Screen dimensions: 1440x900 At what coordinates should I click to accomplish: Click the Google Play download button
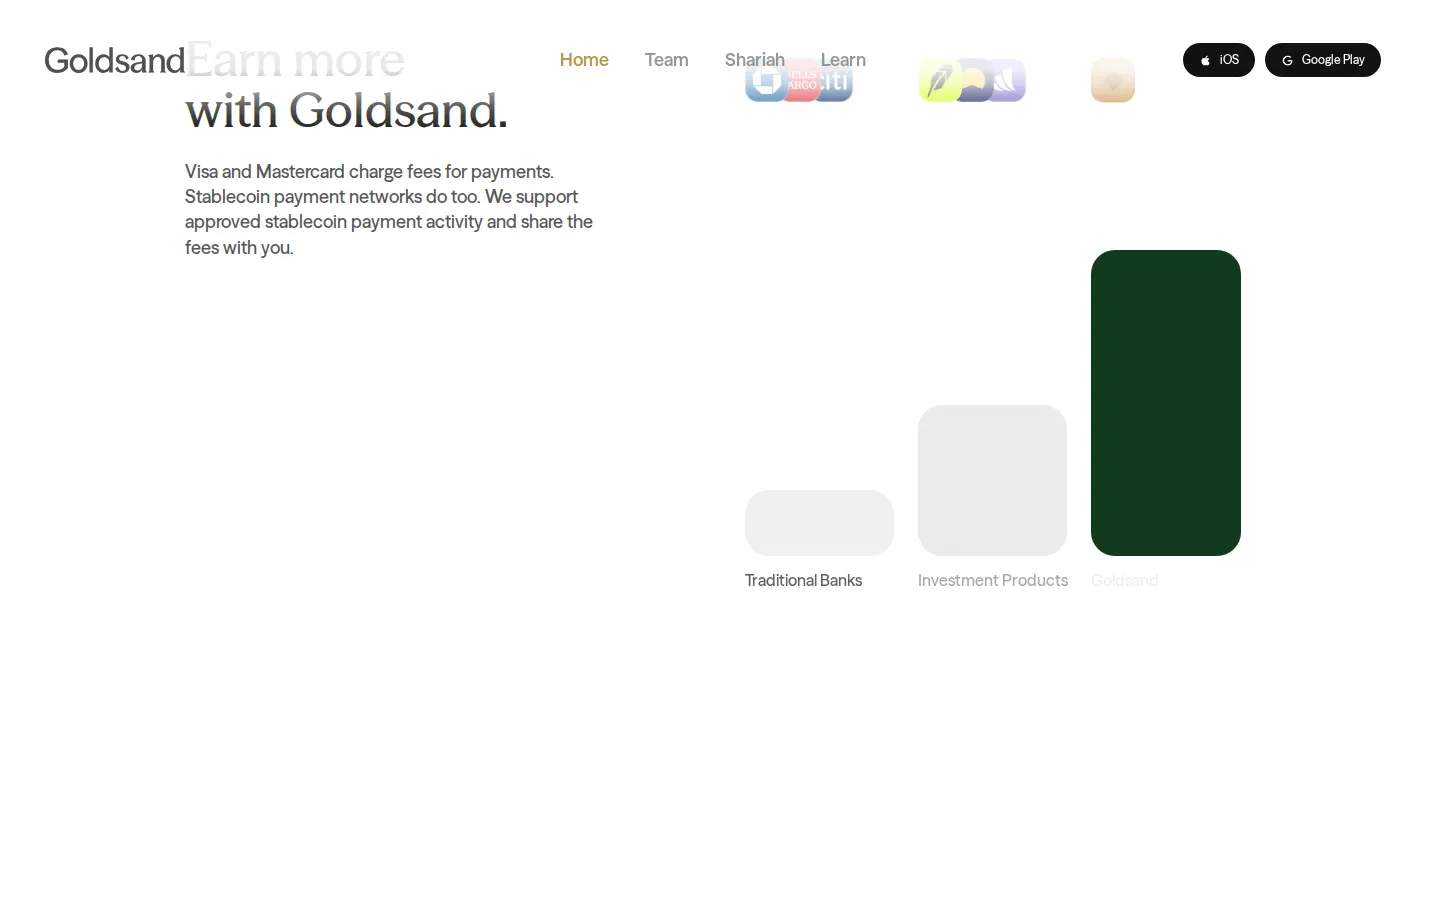click(x=1323, y=60)
